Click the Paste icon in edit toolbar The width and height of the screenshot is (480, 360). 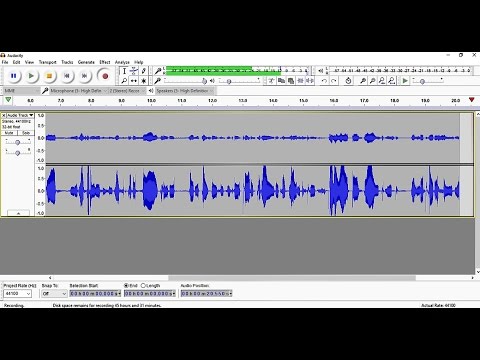tap(291, 81)
